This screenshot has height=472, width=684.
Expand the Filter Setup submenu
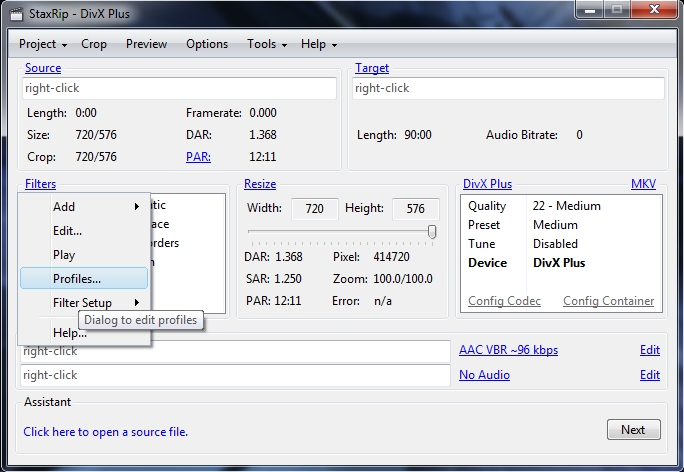tap(84, 302)
